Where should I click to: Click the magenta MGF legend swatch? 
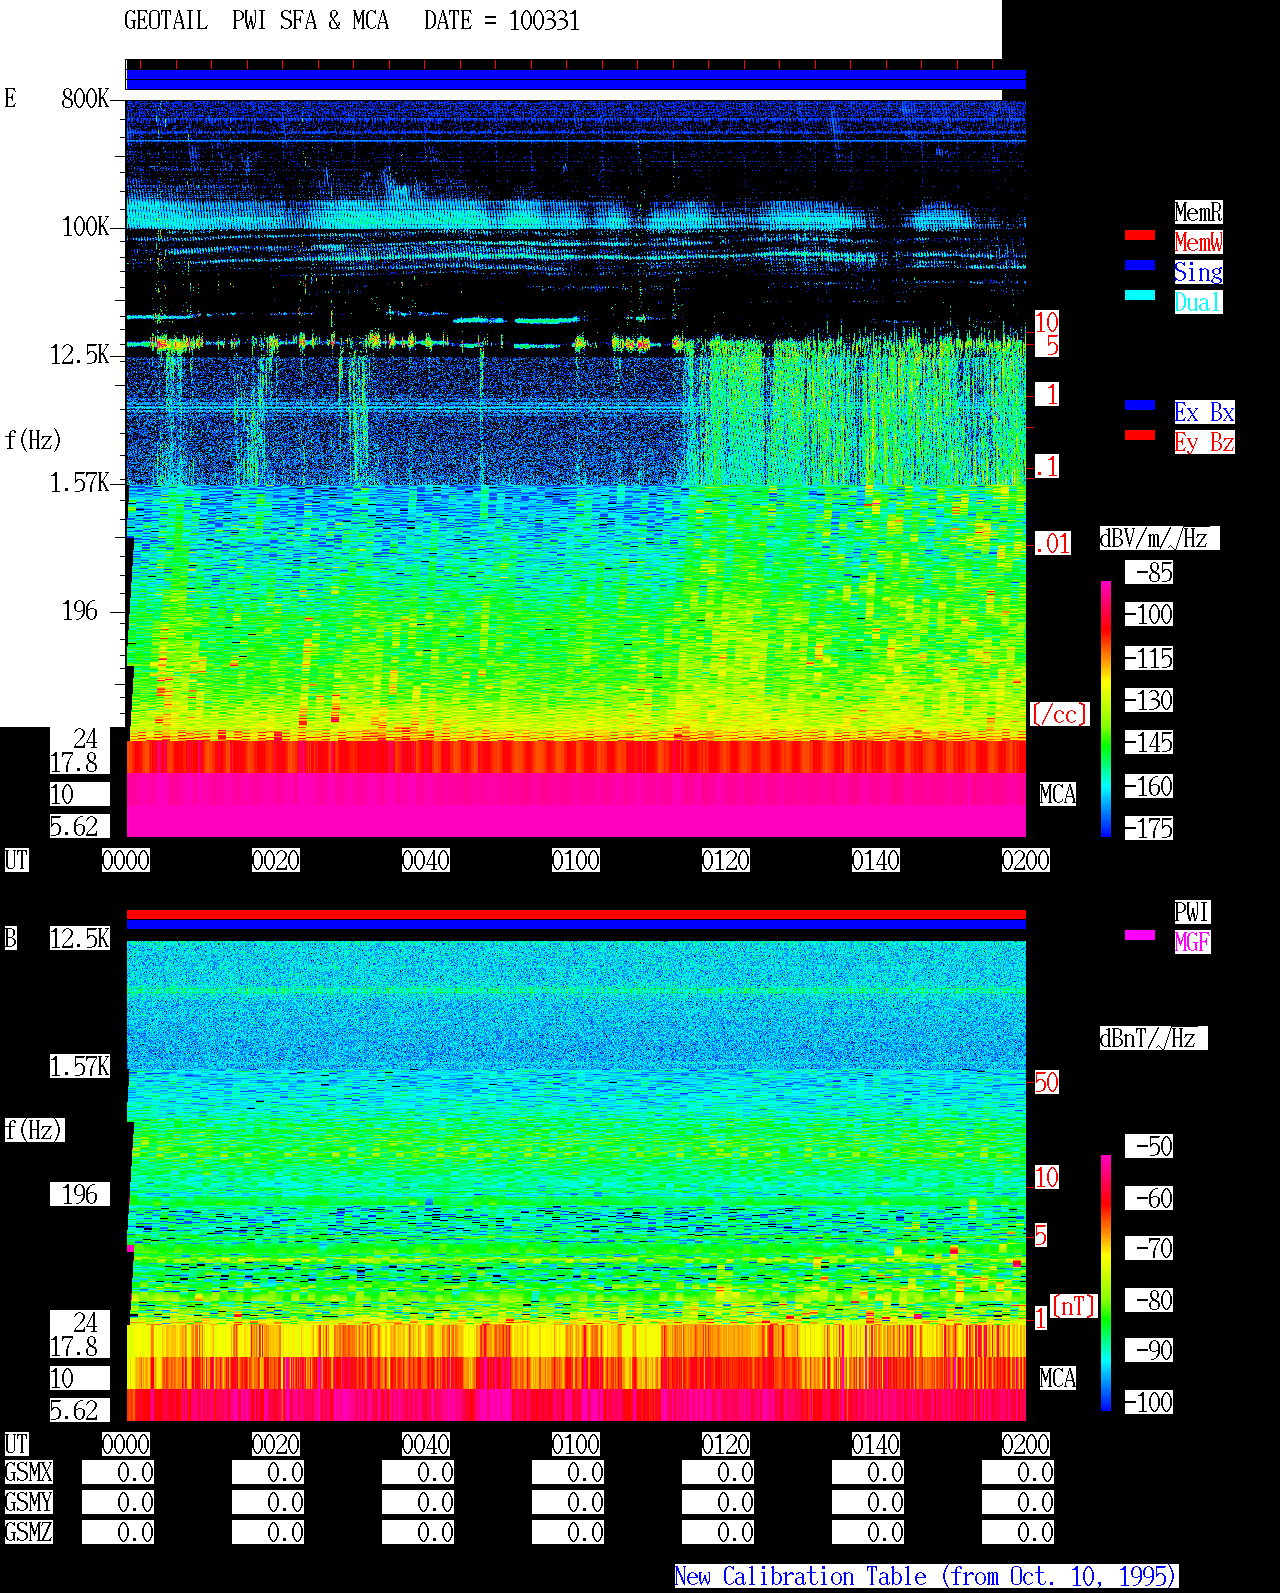click(x=1140, y=935)
